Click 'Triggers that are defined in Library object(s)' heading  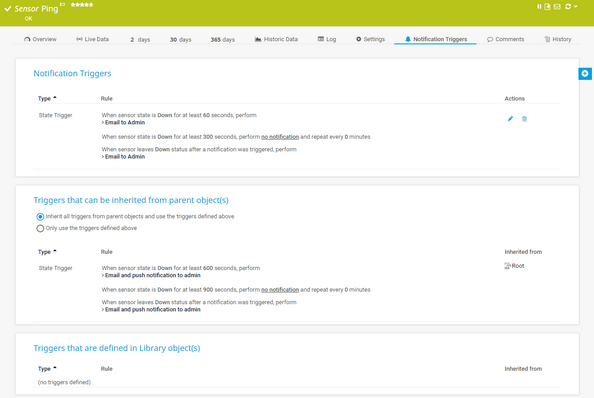click(117, 348)
